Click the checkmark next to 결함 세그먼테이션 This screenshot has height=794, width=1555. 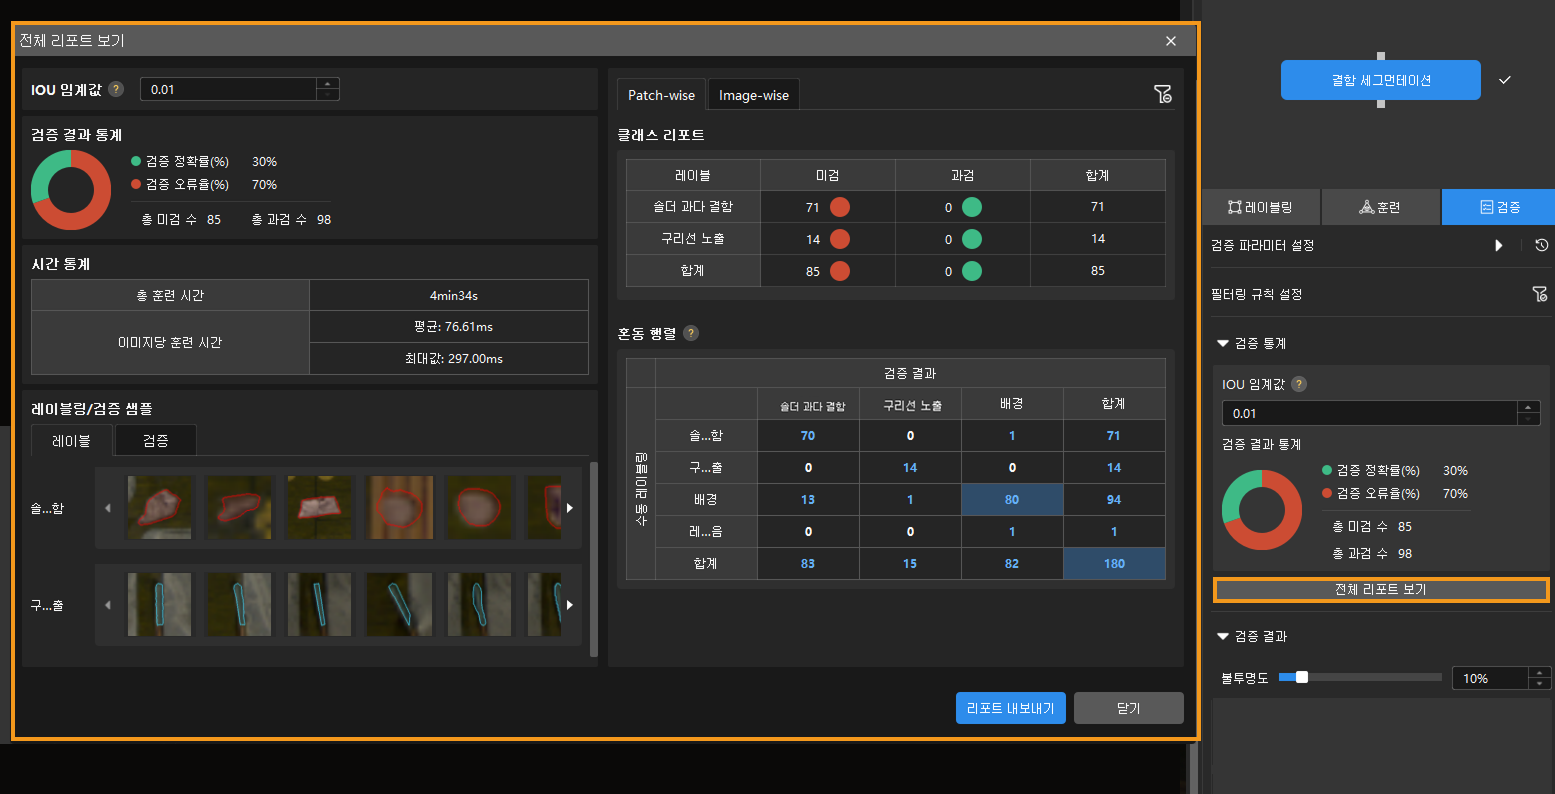tap(1504, 80)
